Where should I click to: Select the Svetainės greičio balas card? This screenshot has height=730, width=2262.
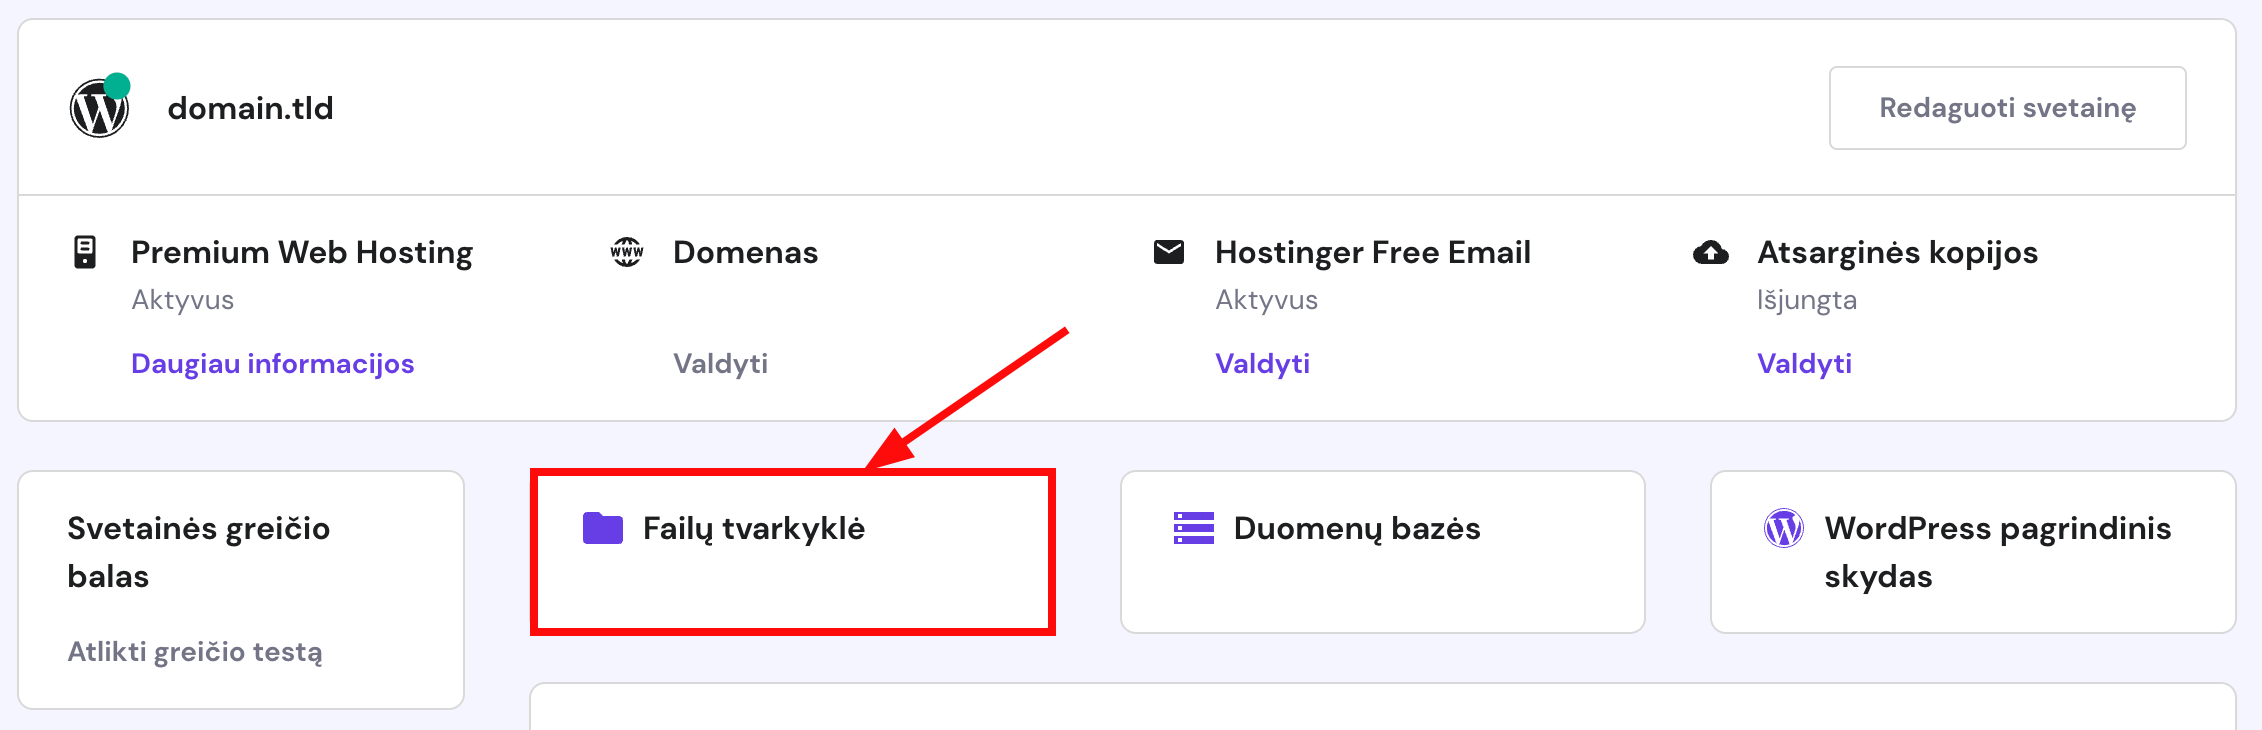tap(240, 590)
